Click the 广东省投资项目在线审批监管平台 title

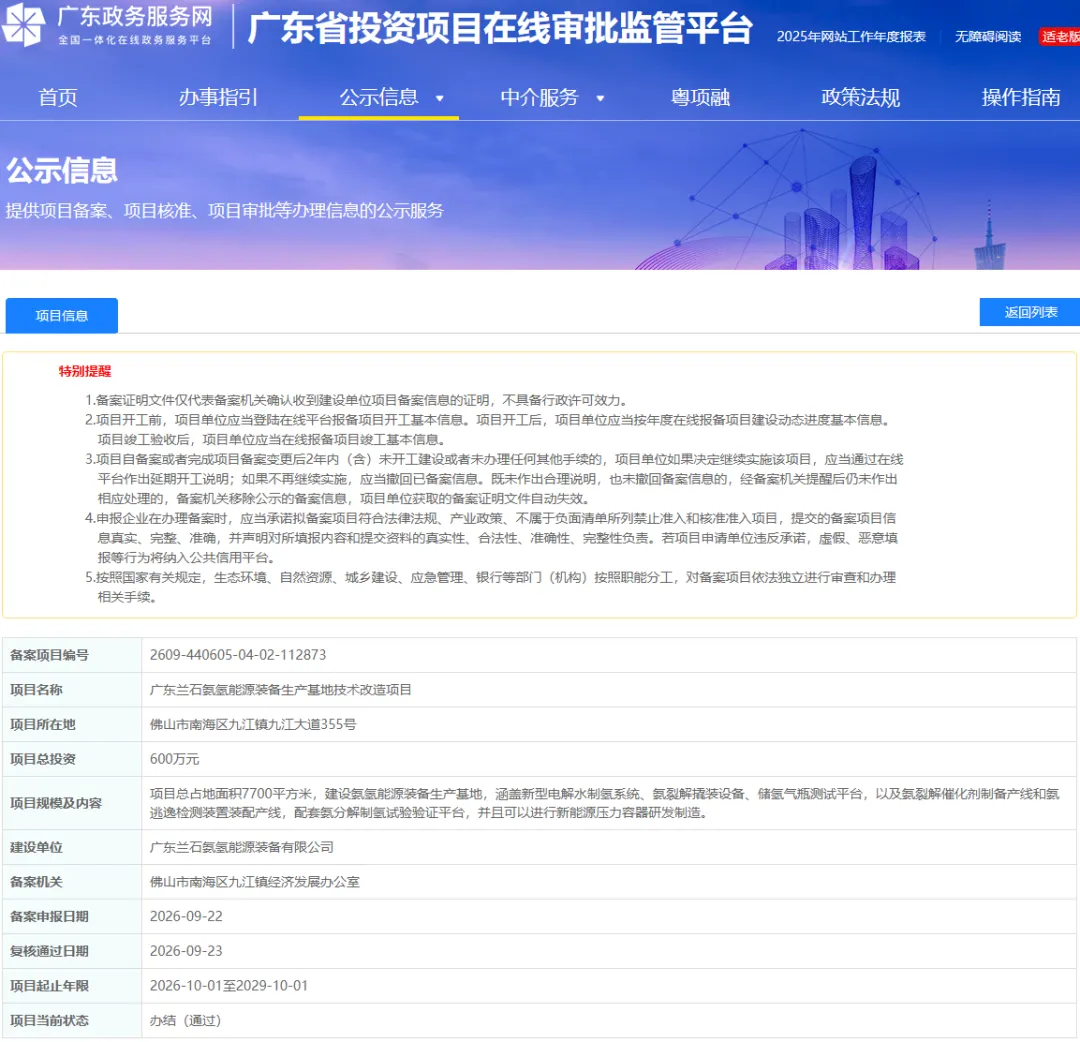click(x=499, y=29)
